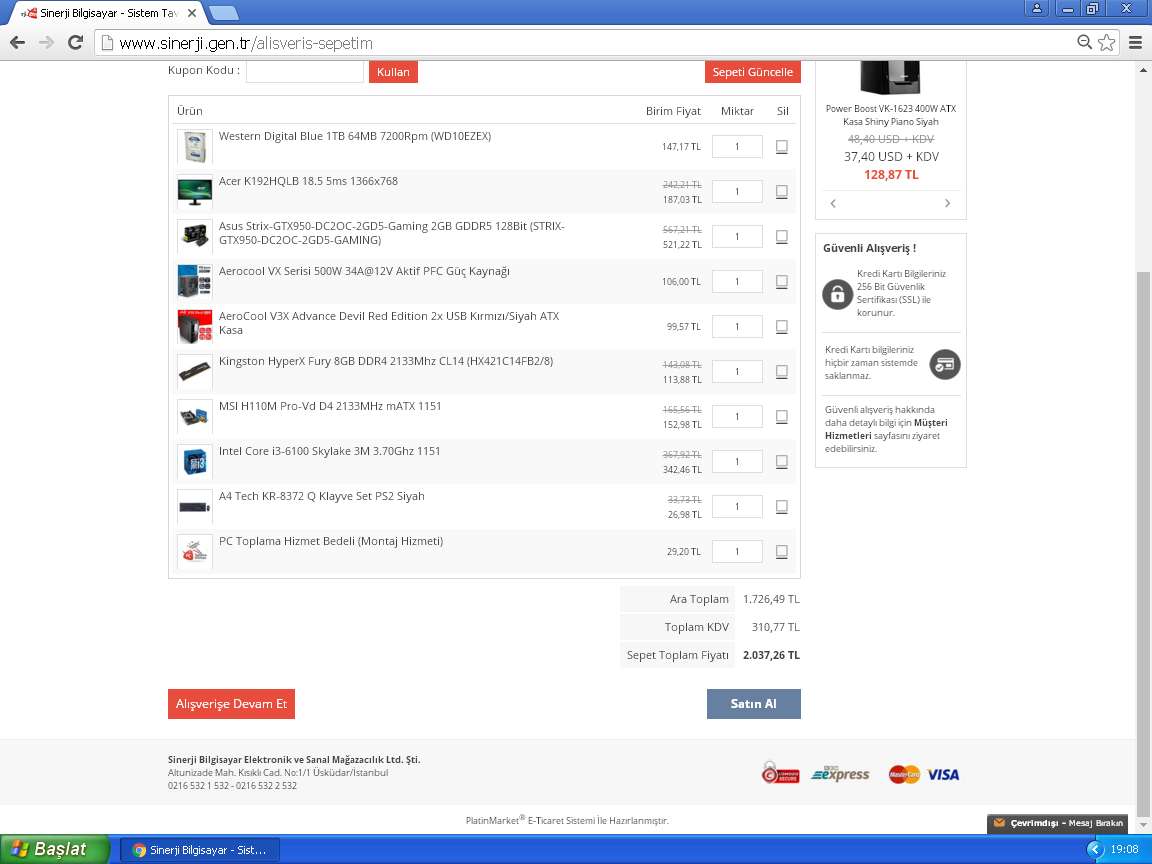This screenshot has height=864, width=1152.
Task: Show previous product in sidebar carousel
Action: pos(833,204)
